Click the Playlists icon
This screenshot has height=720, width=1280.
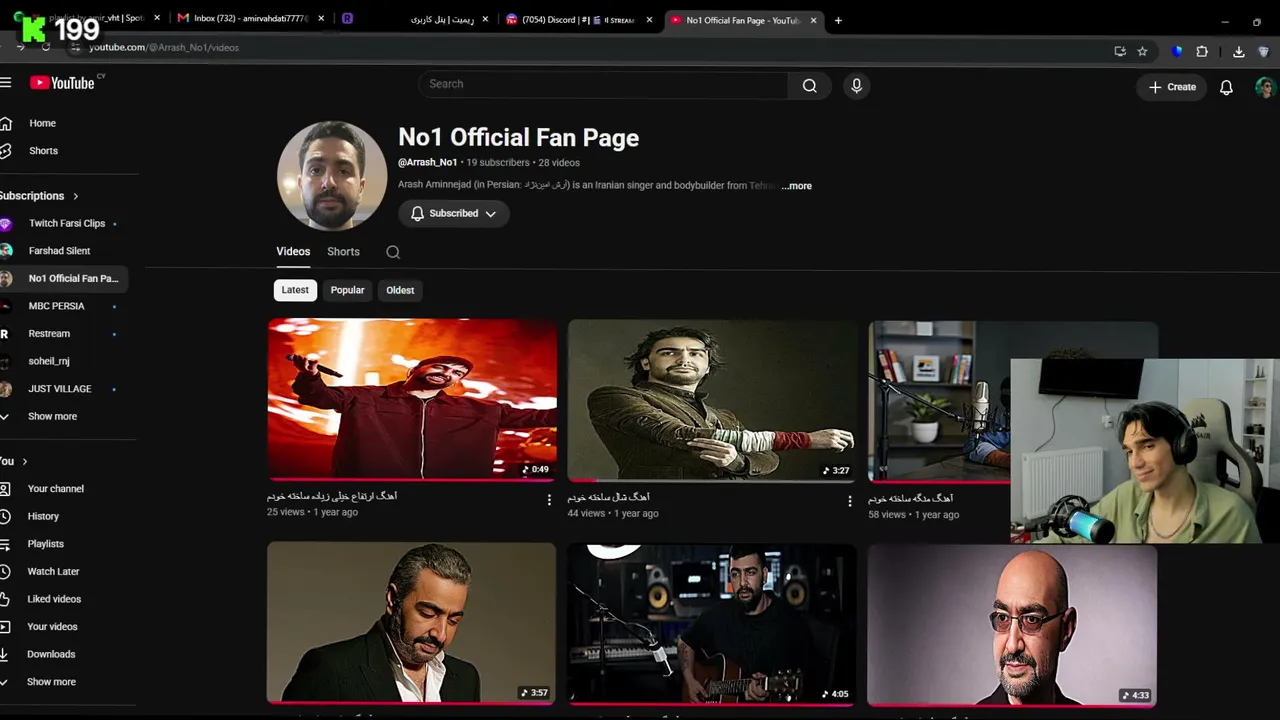6,544
